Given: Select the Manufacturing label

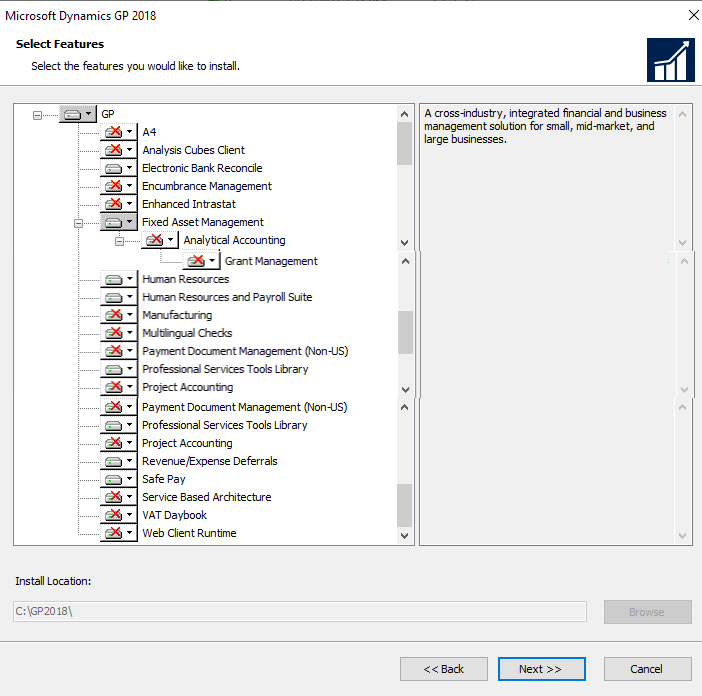Looking at the screenshot, I should pyautogui.click(x=177, y=315).
